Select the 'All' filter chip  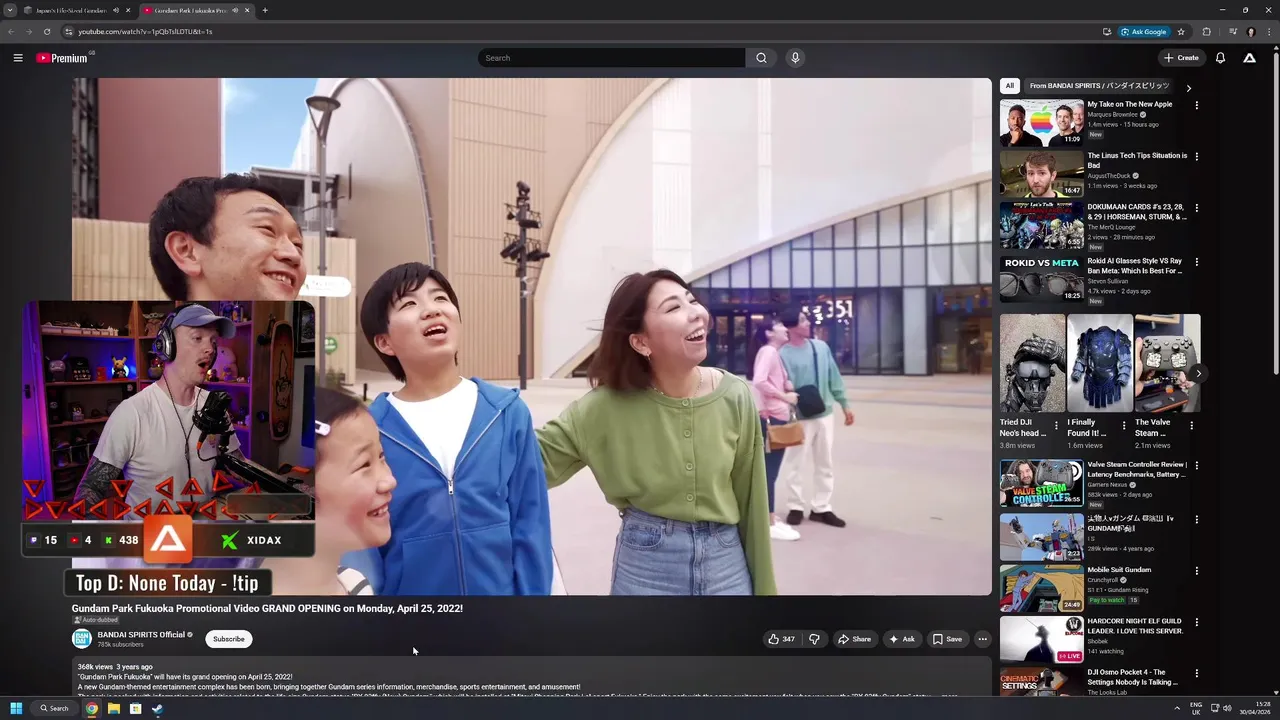tap(1010, 86)
